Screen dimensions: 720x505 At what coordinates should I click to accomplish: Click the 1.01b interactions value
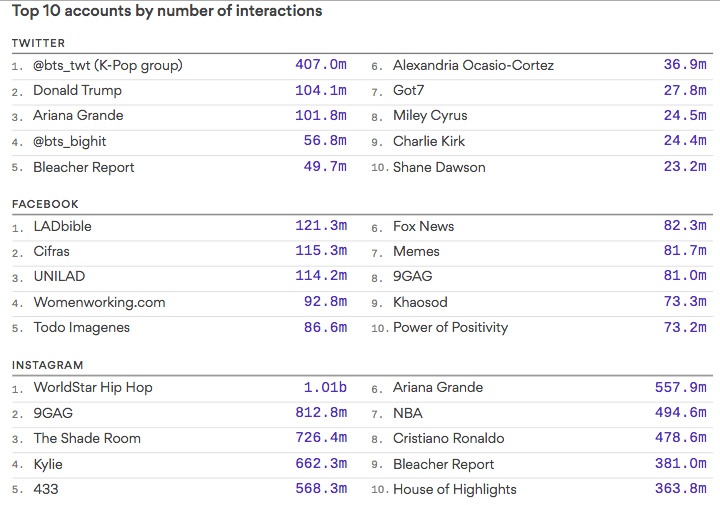325,387
